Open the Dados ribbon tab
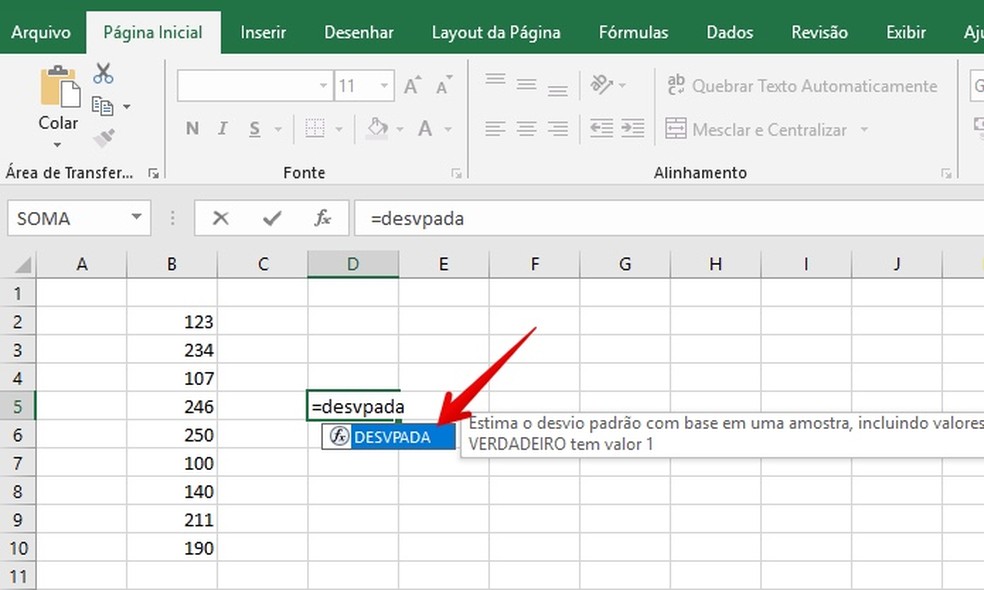 pos(729,32)
